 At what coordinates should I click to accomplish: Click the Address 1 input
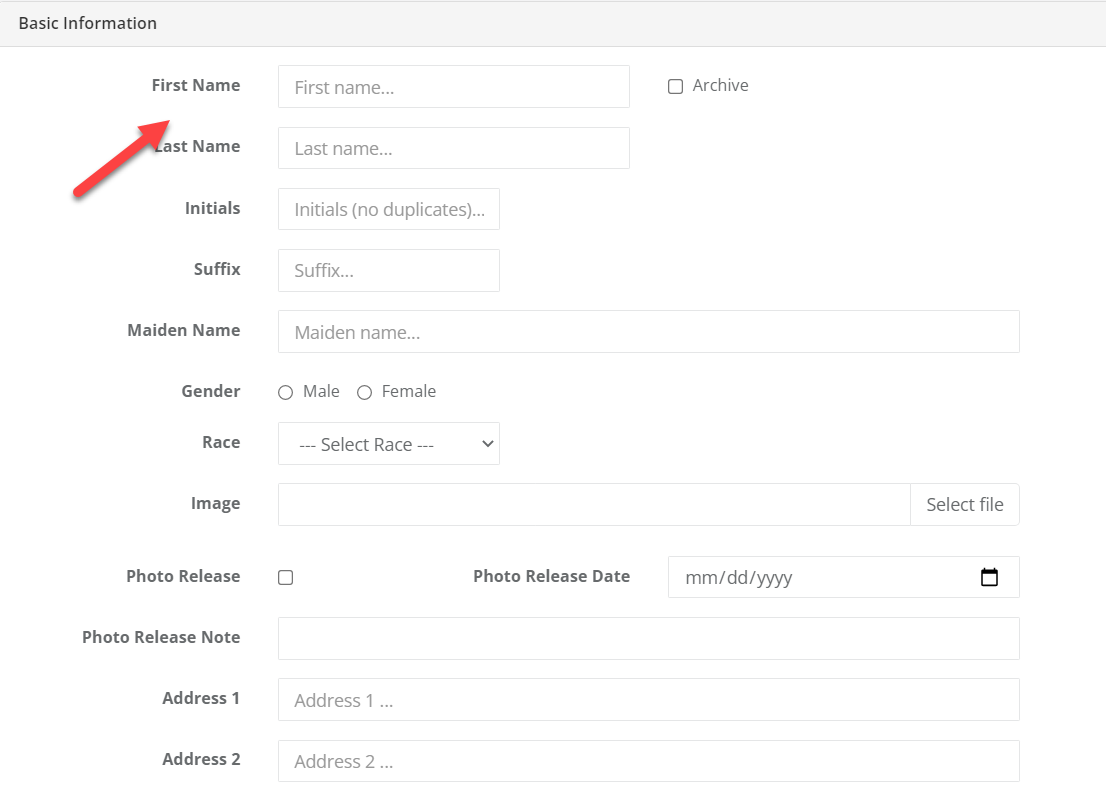click(x=648, y=700)
